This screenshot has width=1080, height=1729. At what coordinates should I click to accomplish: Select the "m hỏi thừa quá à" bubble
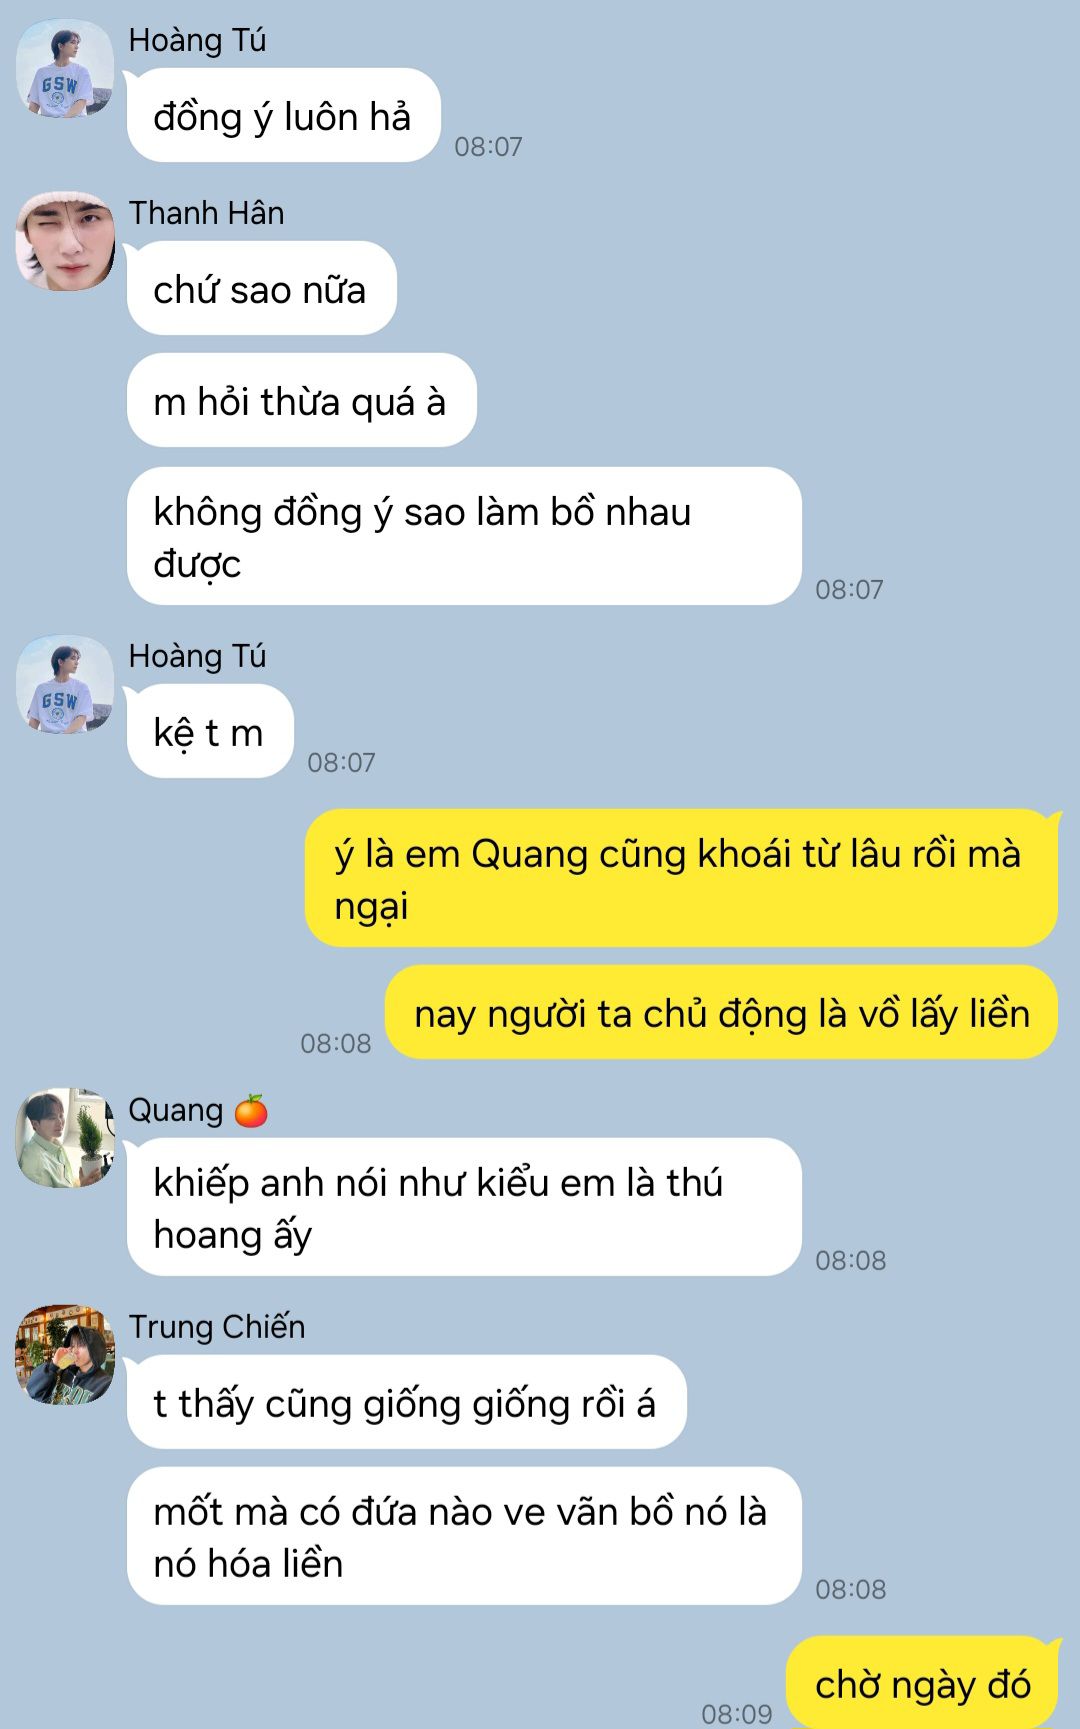(x=301, y=401)
